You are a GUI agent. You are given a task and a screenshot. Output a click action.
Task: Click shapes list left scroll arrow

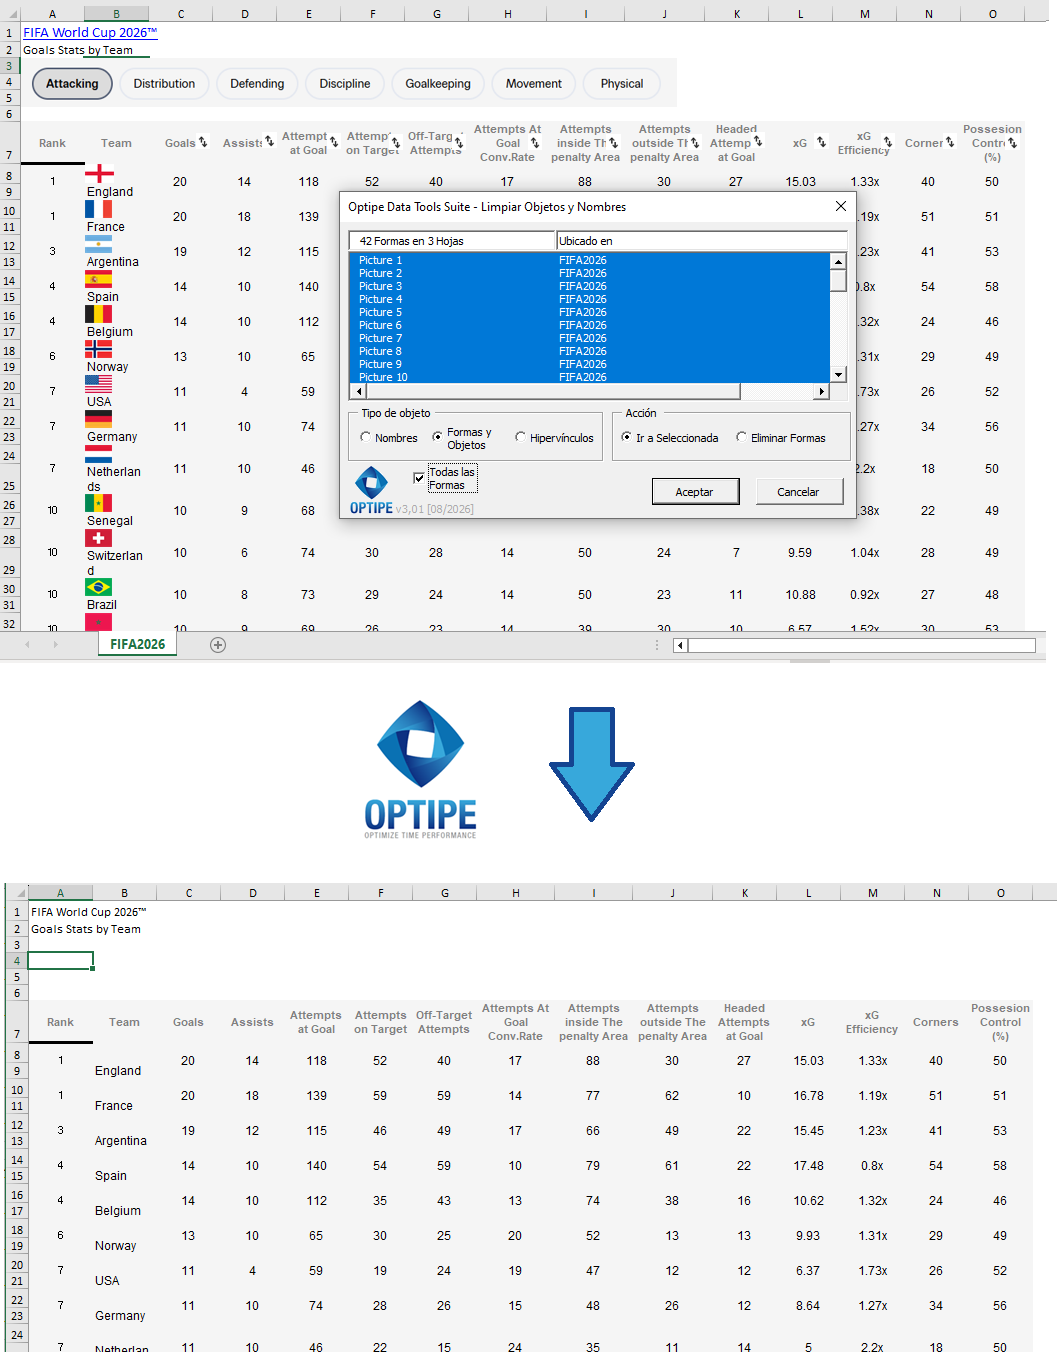click(358, 391)
